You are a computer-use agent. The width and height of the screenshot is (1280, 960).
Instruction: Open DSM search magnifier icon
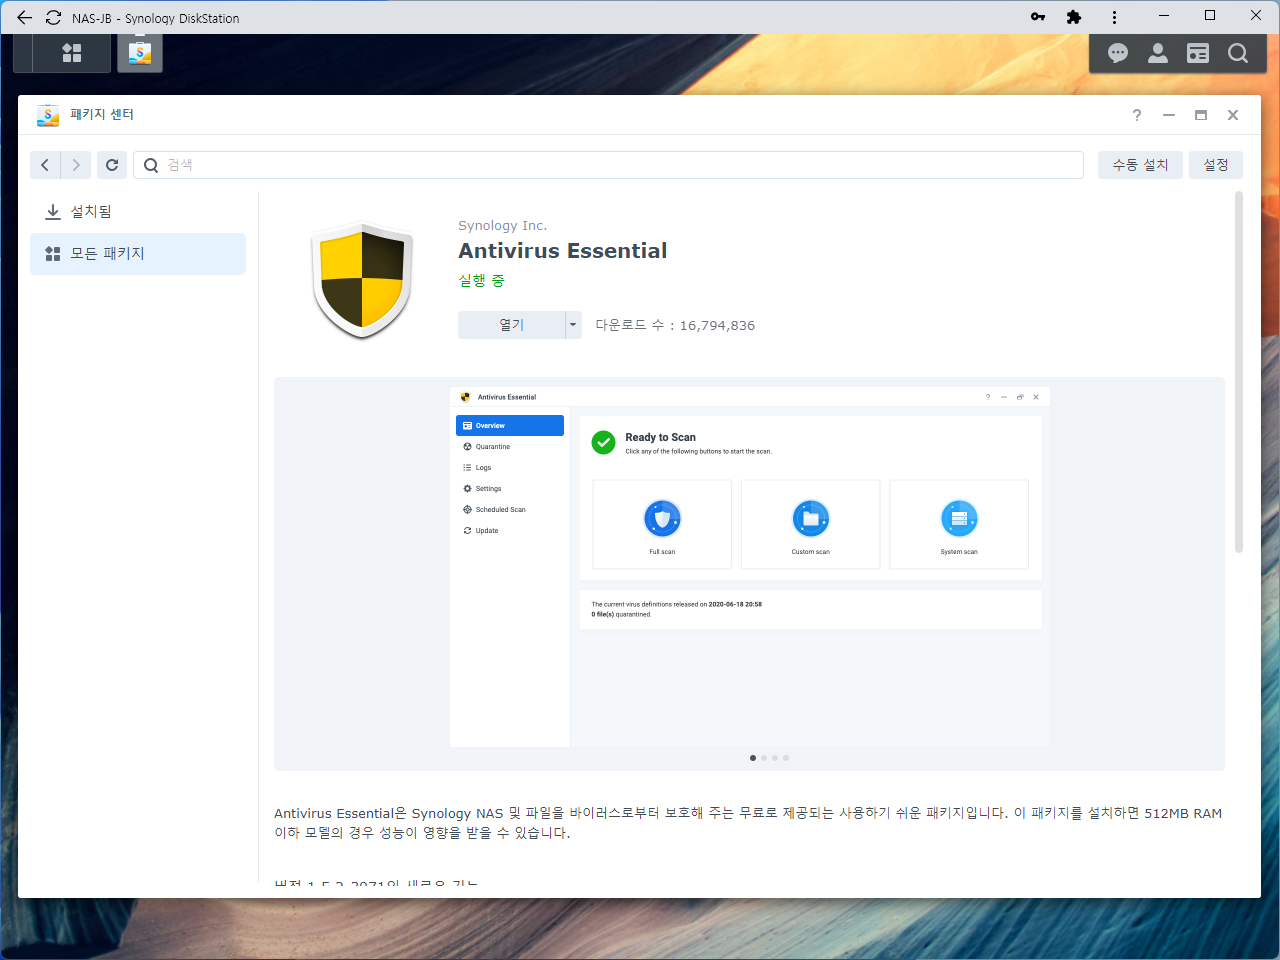click(1238, 53)
